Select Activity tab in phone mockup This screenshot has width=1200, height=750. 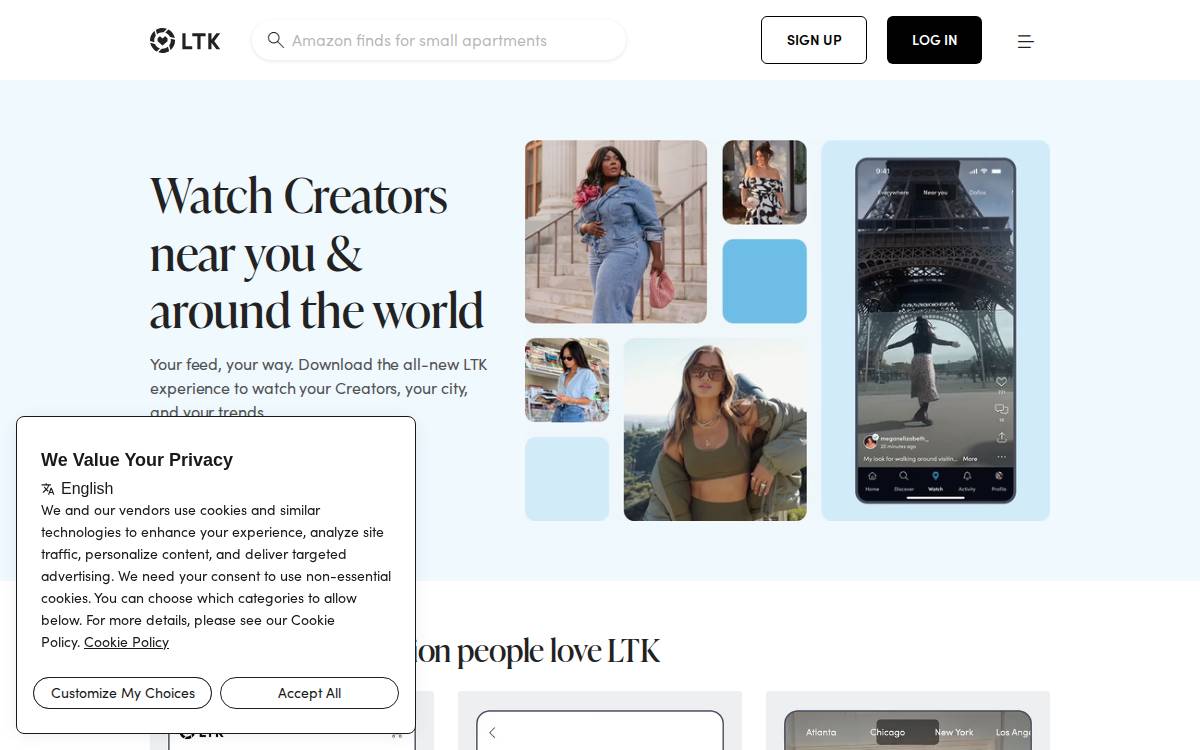[967, 481]
